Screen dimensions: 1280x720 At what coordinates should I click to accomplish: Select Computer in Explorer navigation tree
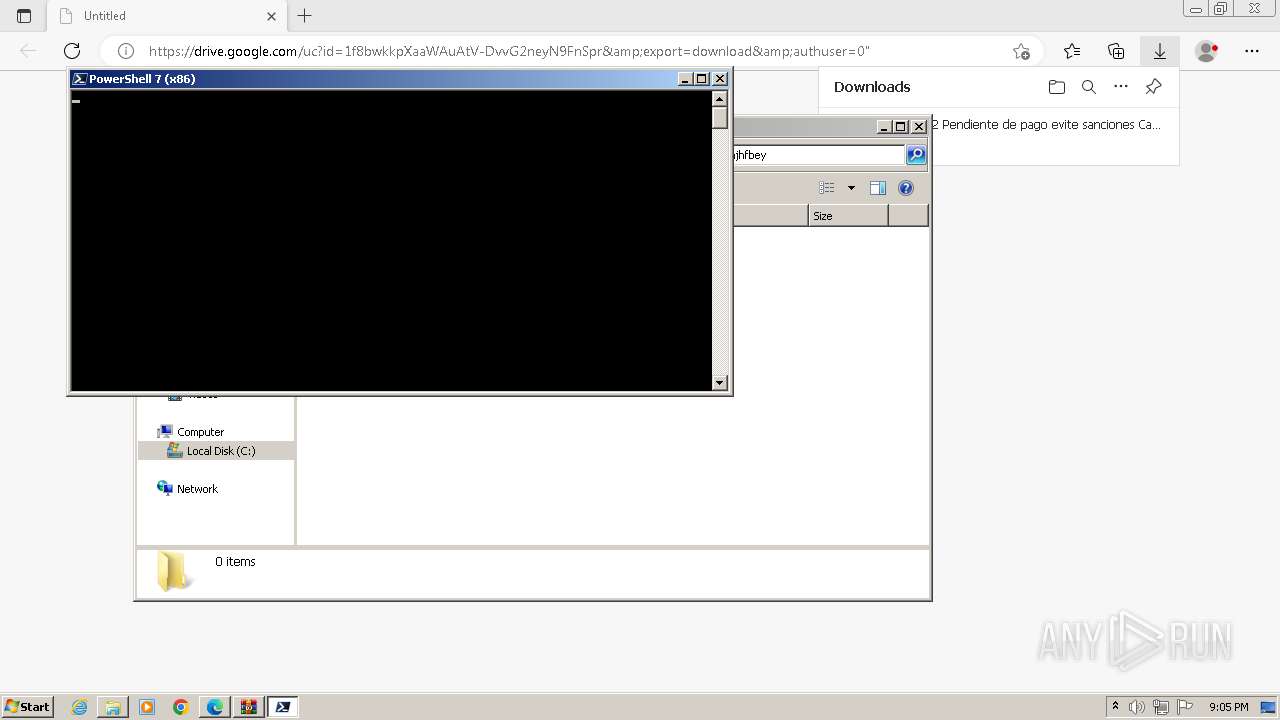click(x=200, y=432)
